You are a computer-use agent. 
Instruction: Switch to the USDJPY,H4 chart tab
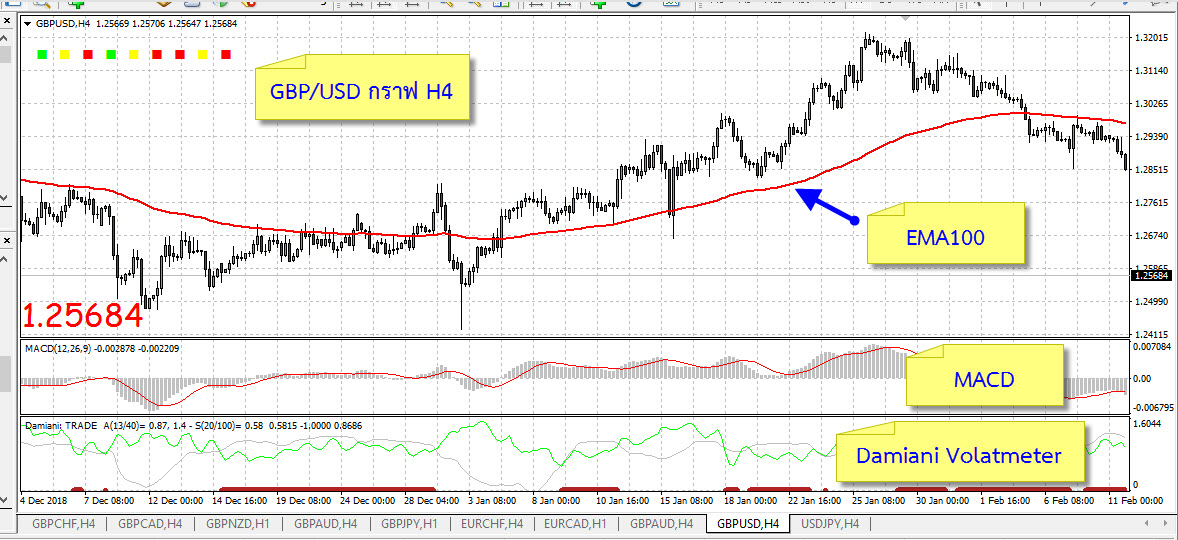click(830, 523)
